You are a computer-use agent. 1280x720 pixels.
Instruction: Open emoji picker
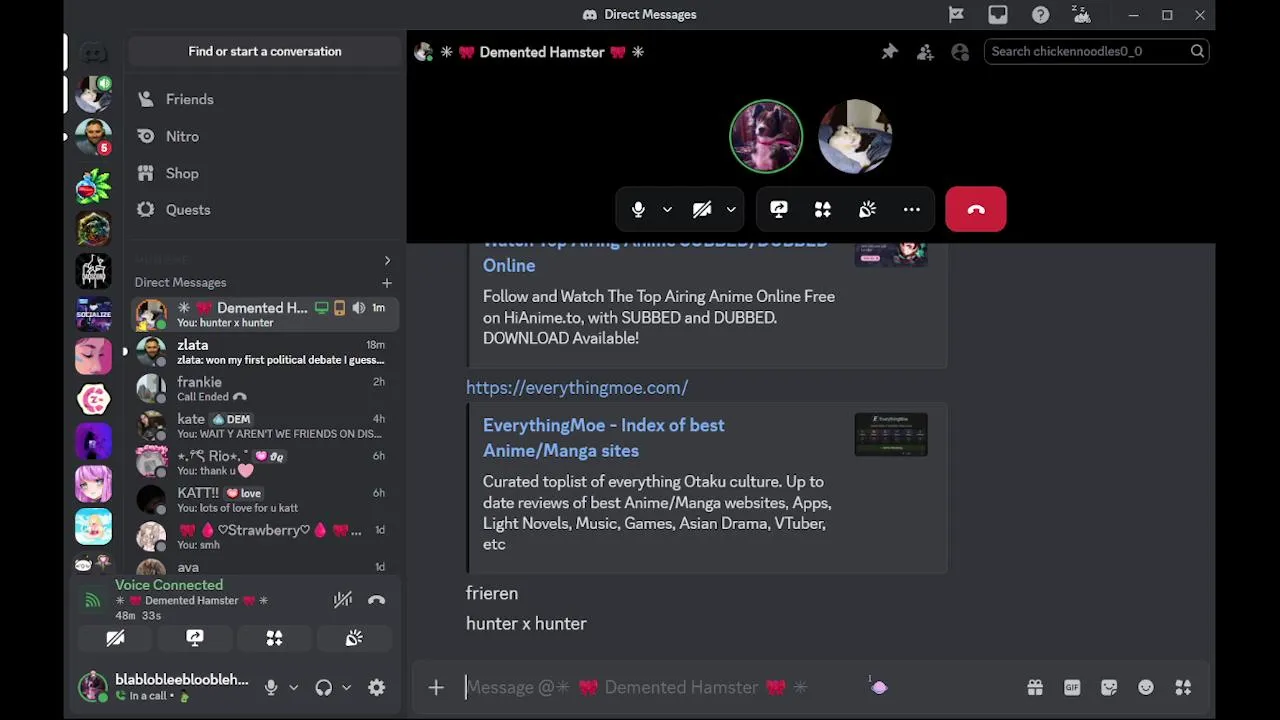(x=1146, y=687)
